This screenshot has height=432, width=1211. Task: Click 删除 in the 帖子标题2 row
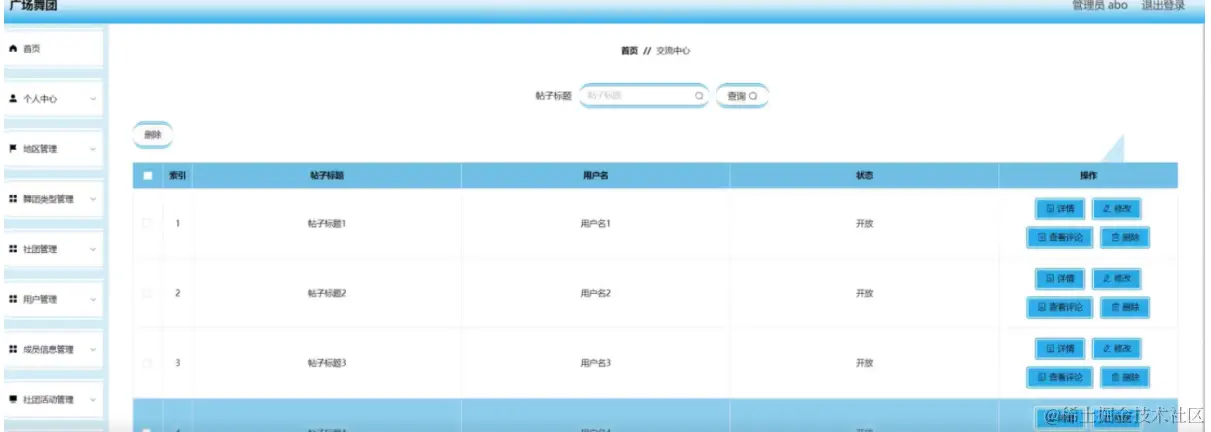[x=1125, y=307]
